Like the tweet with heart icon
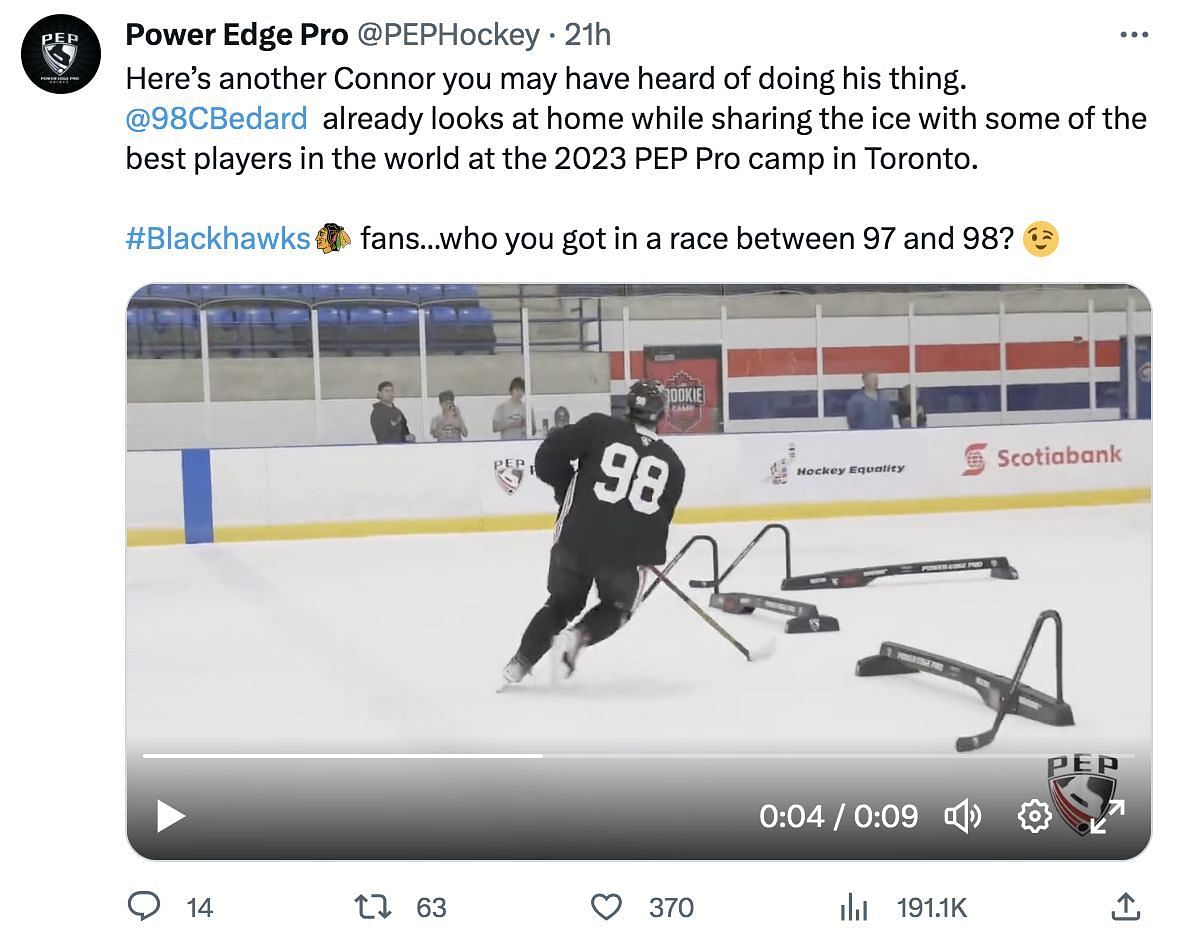This screenshot has width=1178, height=946. (606, 907)
